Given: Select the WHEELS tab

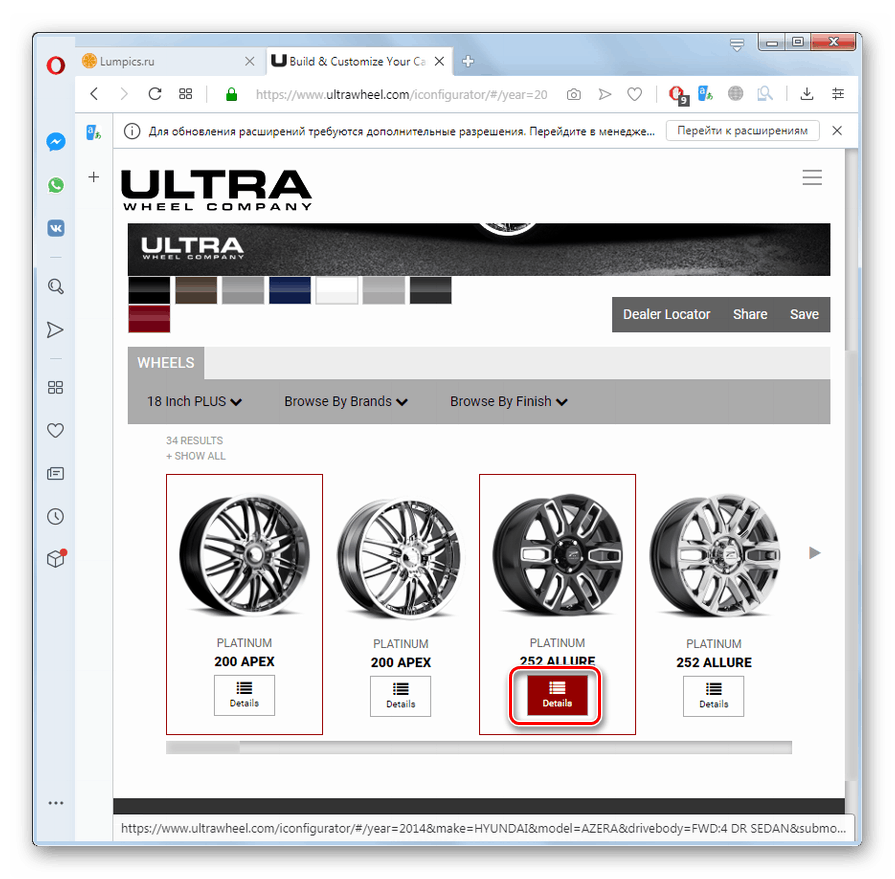Looking at the screenshot, I should tap(165, 362).
